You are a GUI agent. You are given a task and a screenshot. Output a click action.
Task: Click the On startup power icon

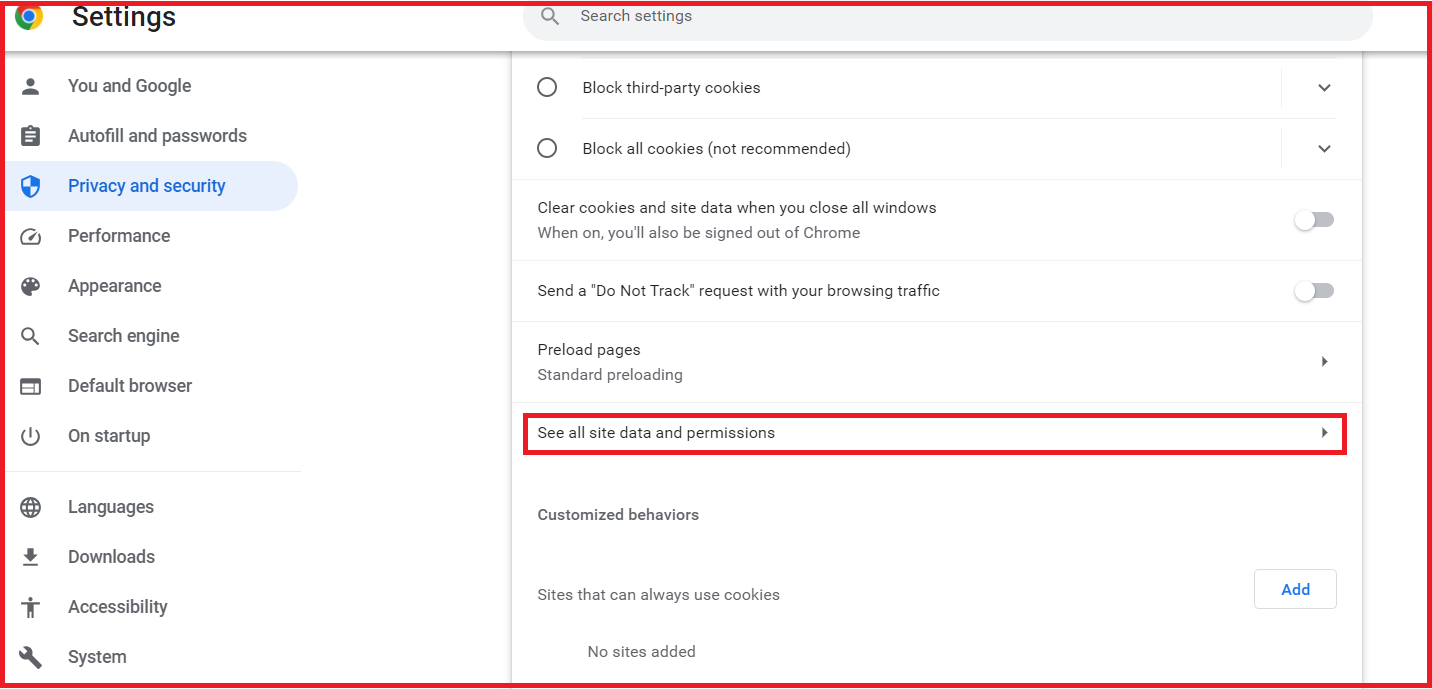[x=31, y=435]
